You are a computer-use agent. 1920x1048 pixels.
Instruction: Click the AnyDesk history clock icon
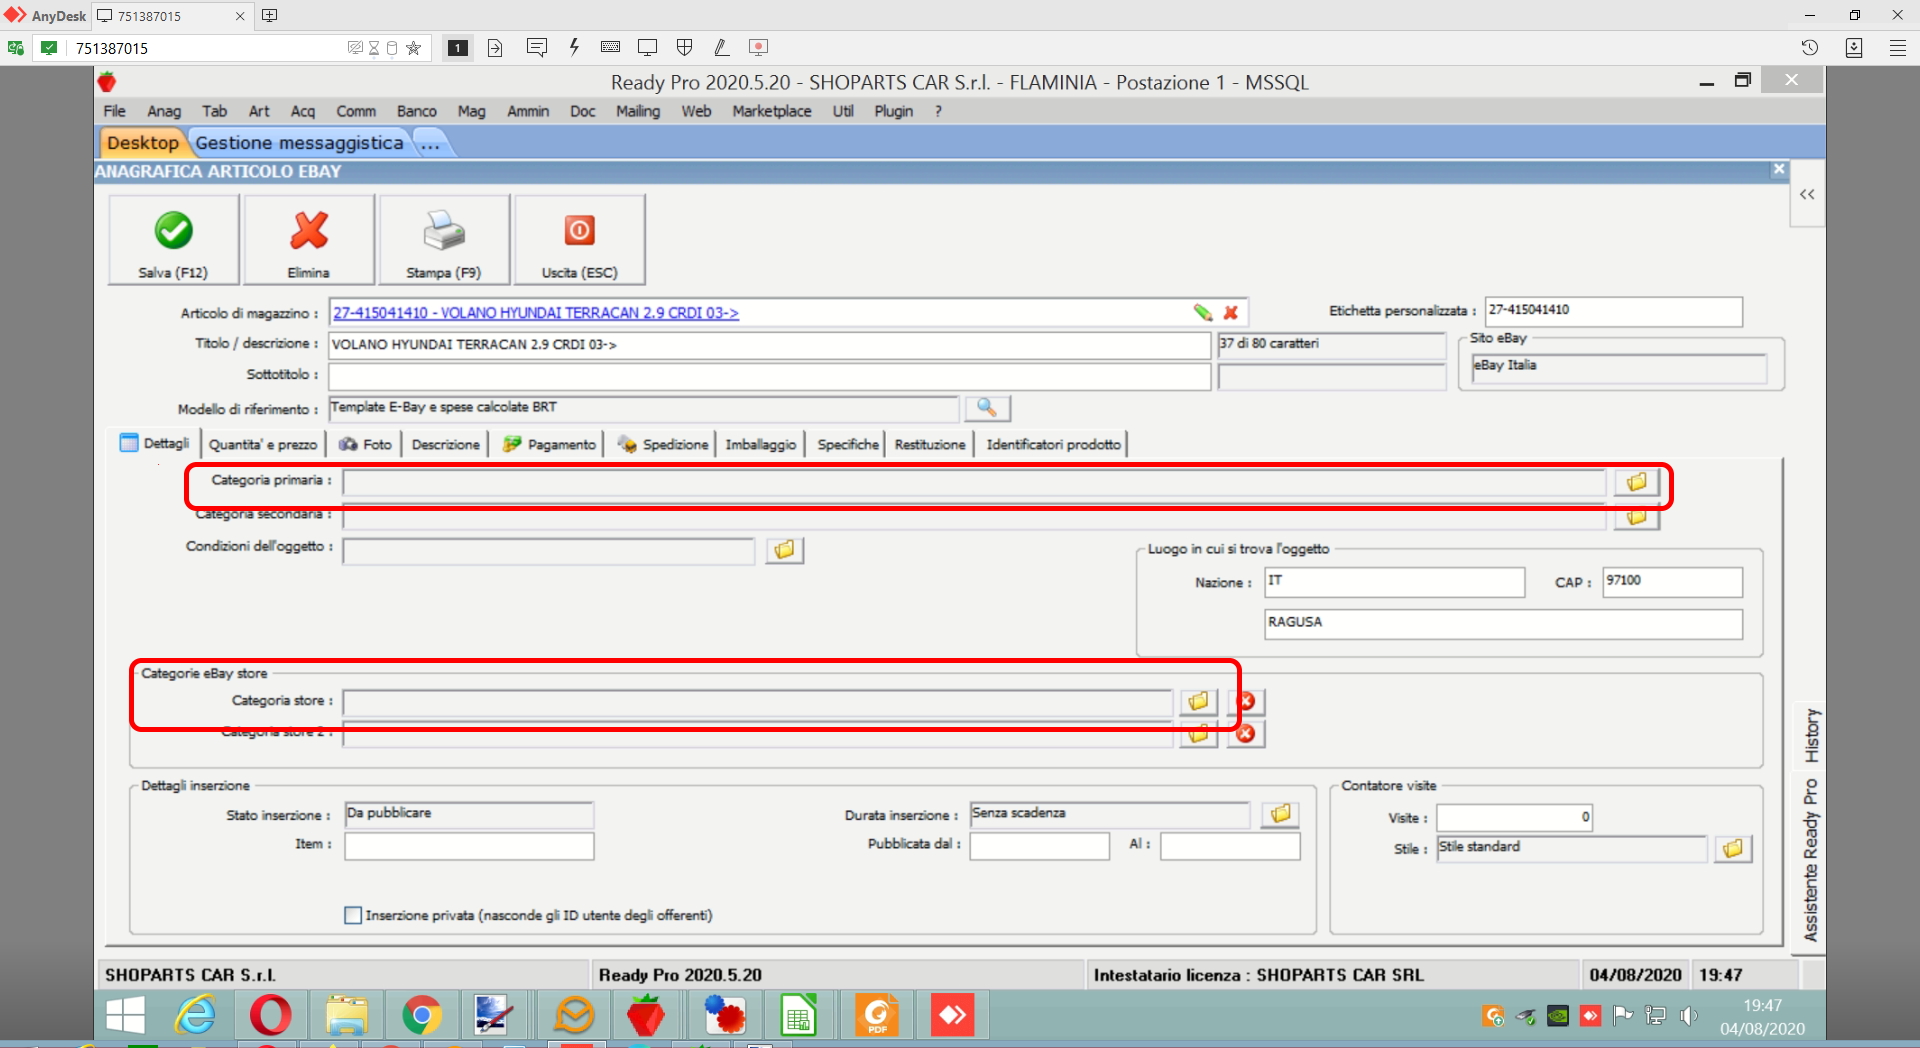(x=1810, y=47)
